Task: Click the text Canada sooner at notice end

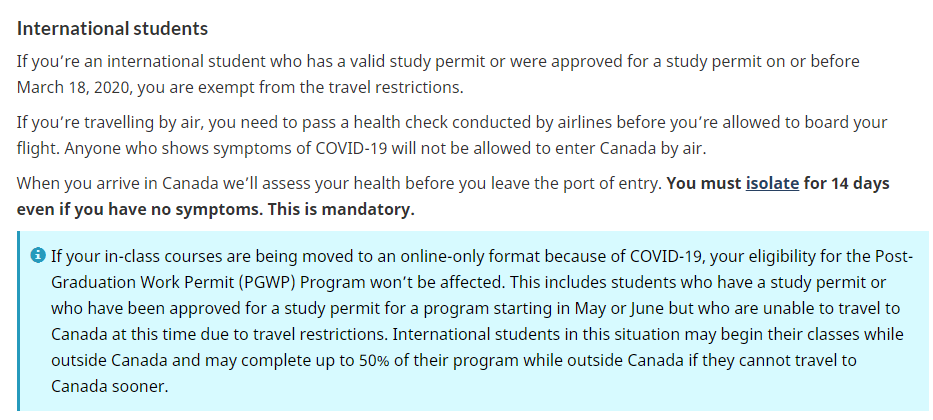Action: (110, 386)
